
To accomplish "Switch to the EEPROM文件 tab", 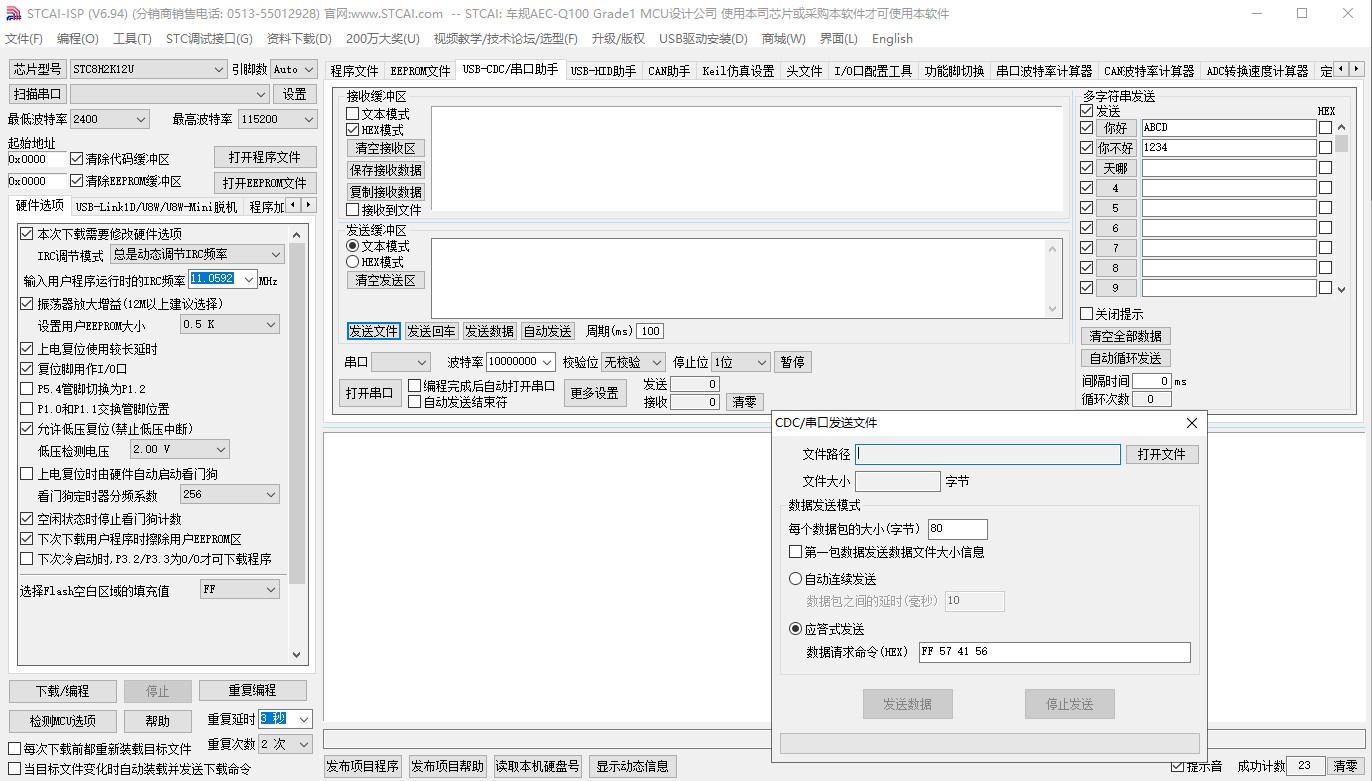I will (x=420, y=71).
